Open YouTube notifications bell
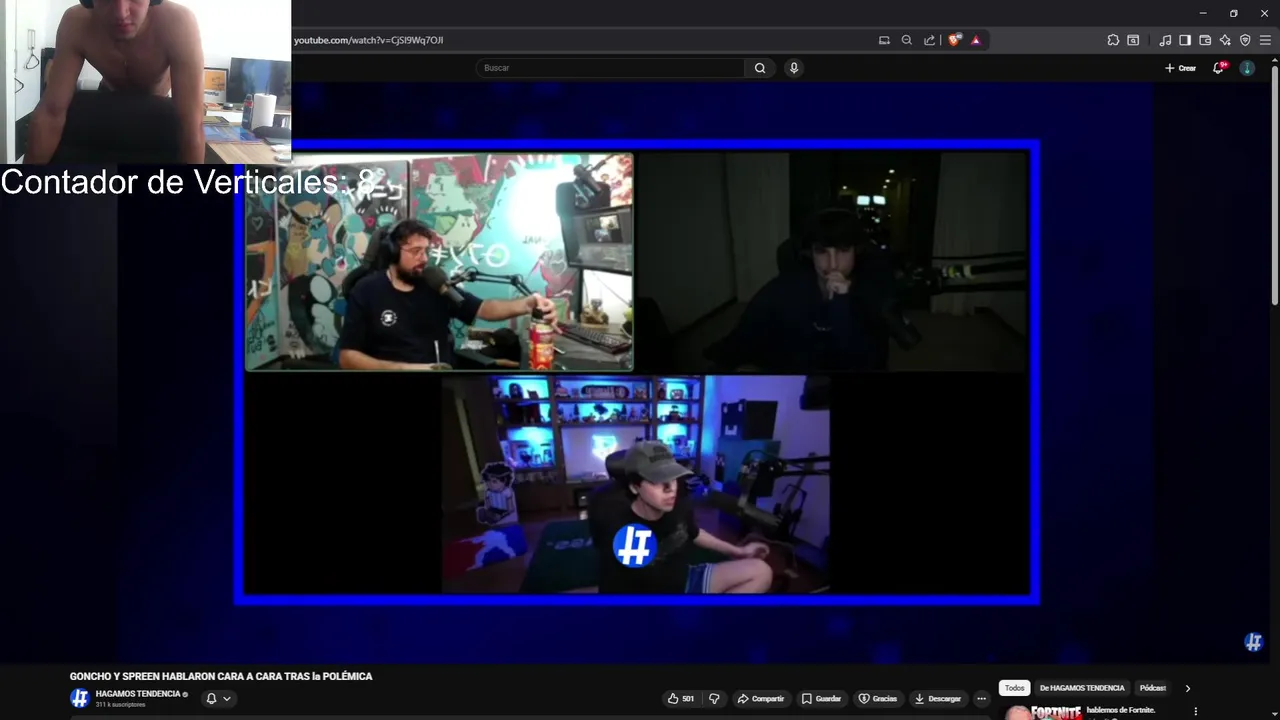This screenshot has width=1280, height=720. coord(1218,68)
